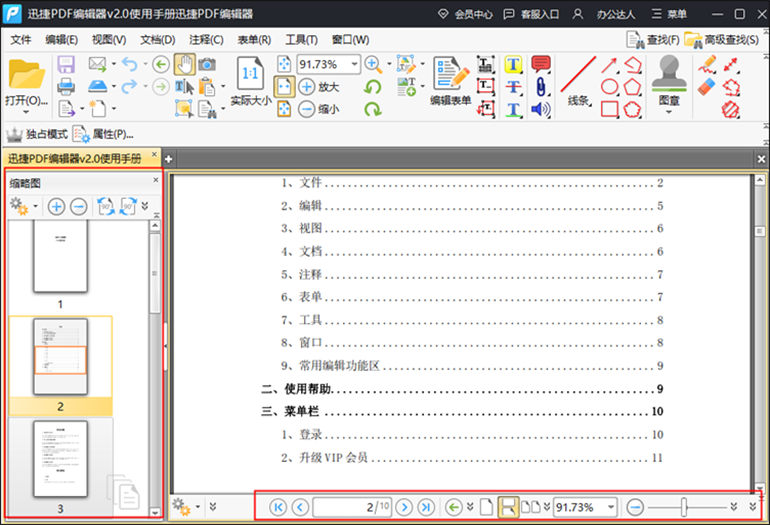Attach a file with paperclip tool

pyautogui.click(x=541, y=87)
